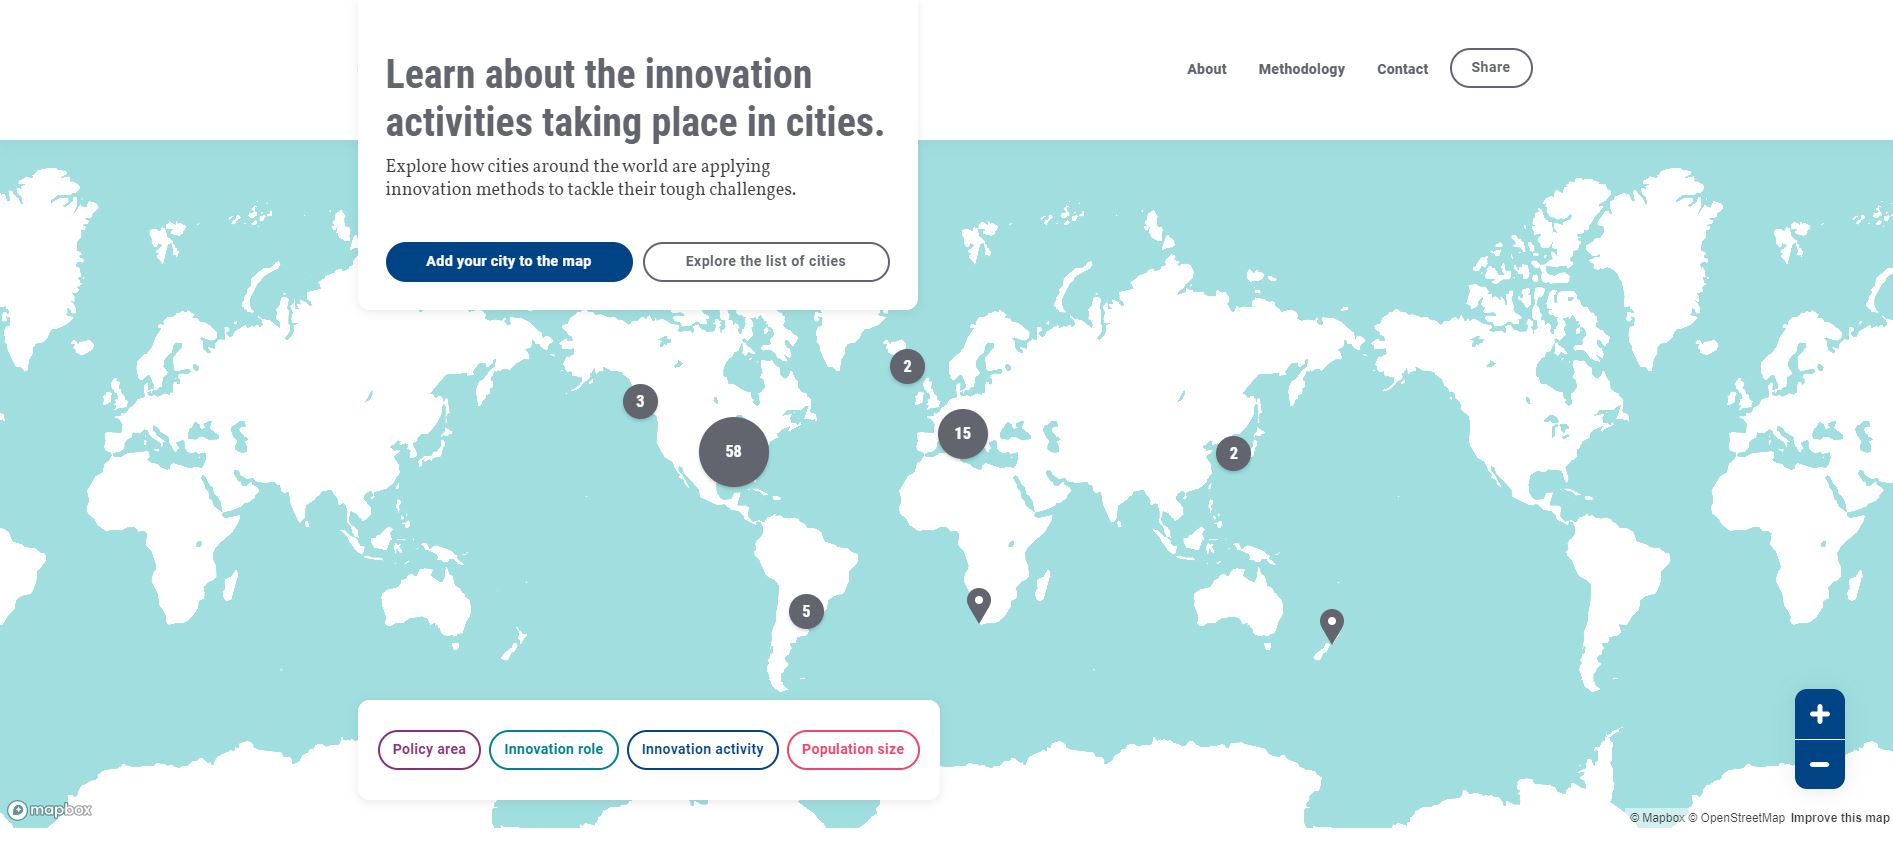Screen dimensions: 1893x857
Task: Zoom out with the minus button
Action: 1819,765
